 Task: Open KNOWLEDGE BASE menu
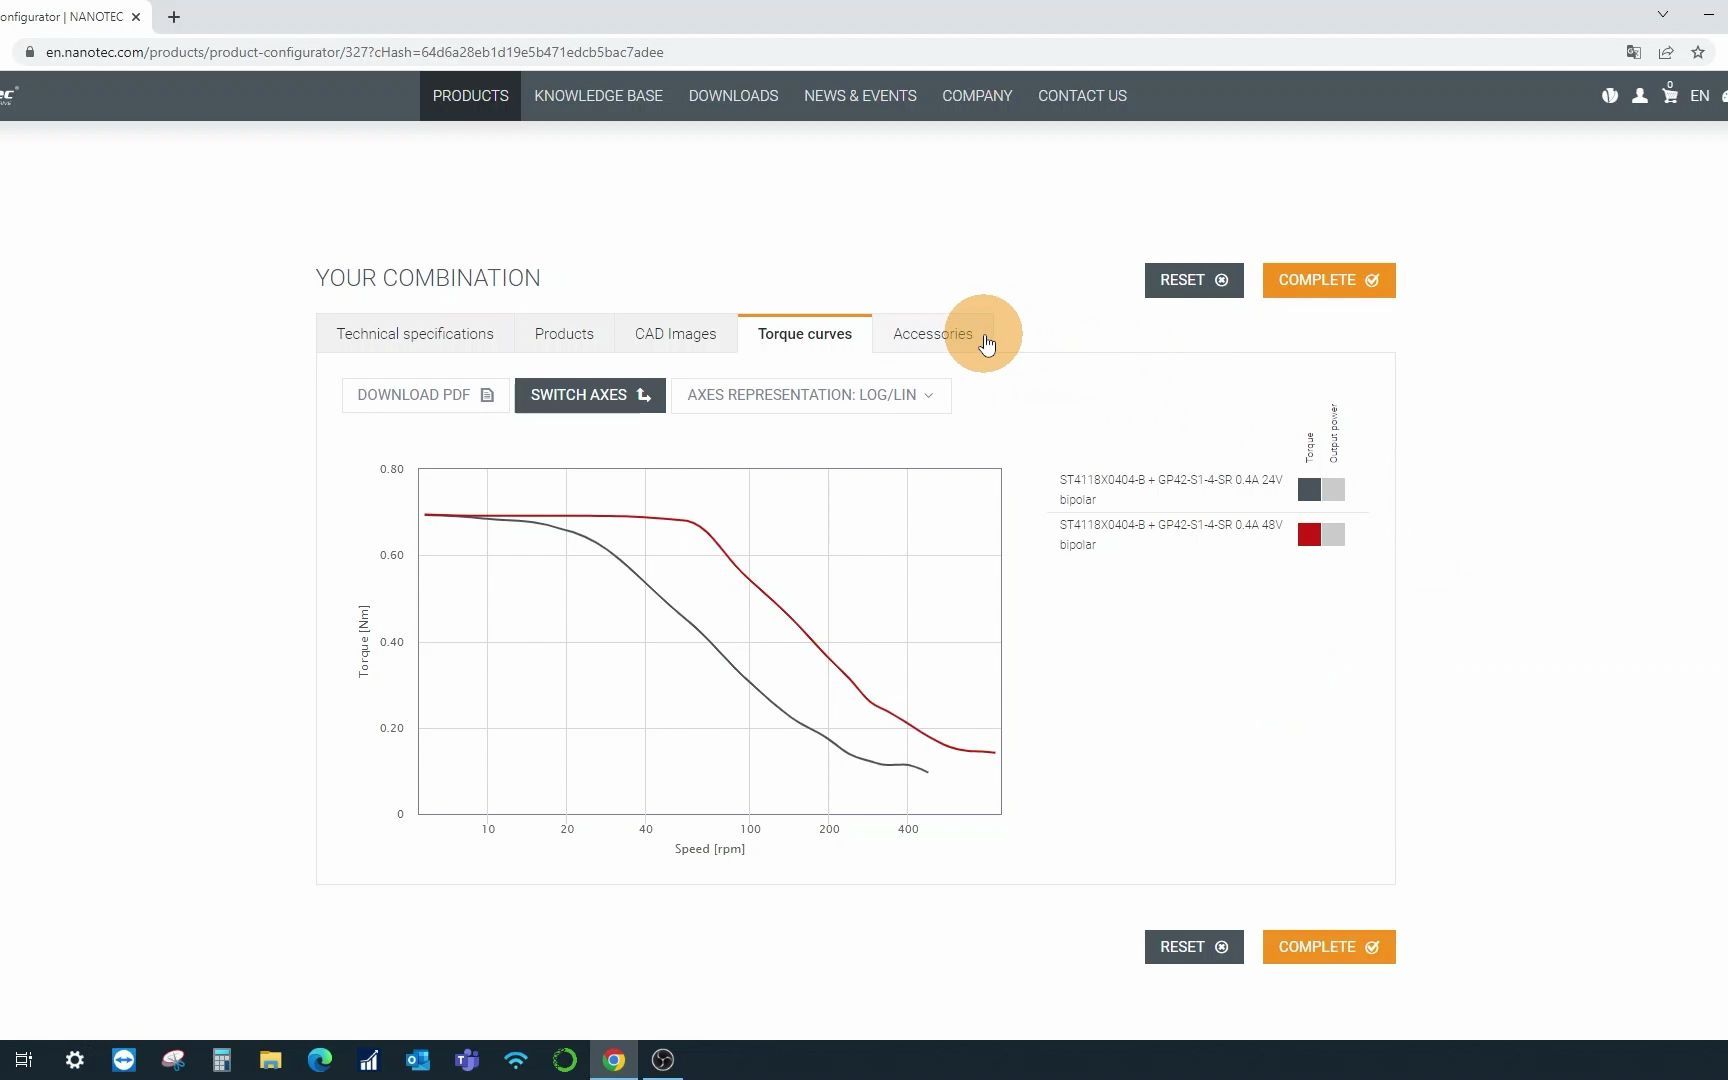pyautogui.click(x=598, y=96)
